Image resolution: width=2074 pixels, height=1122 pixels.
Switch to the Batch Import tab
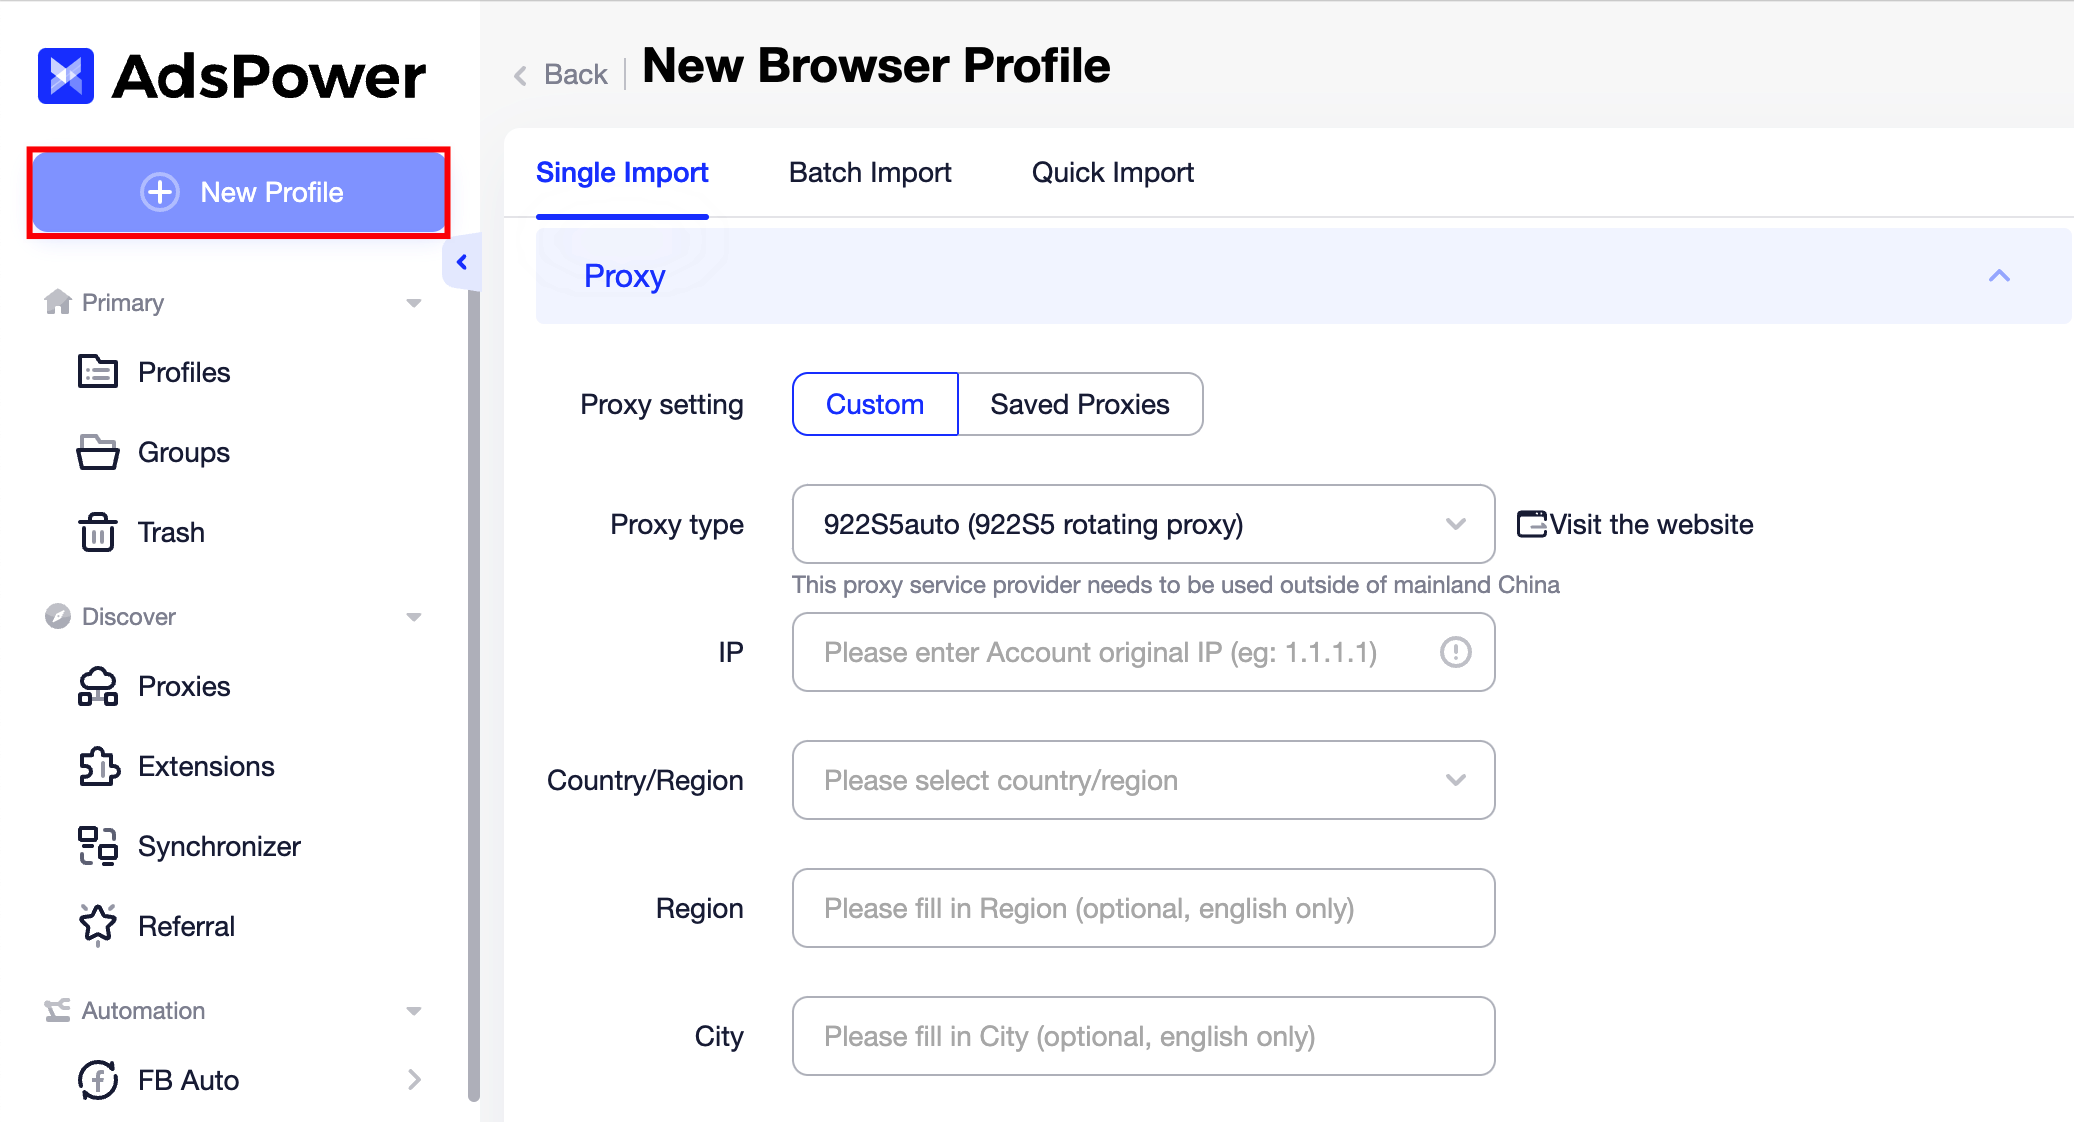click(869, 172)
